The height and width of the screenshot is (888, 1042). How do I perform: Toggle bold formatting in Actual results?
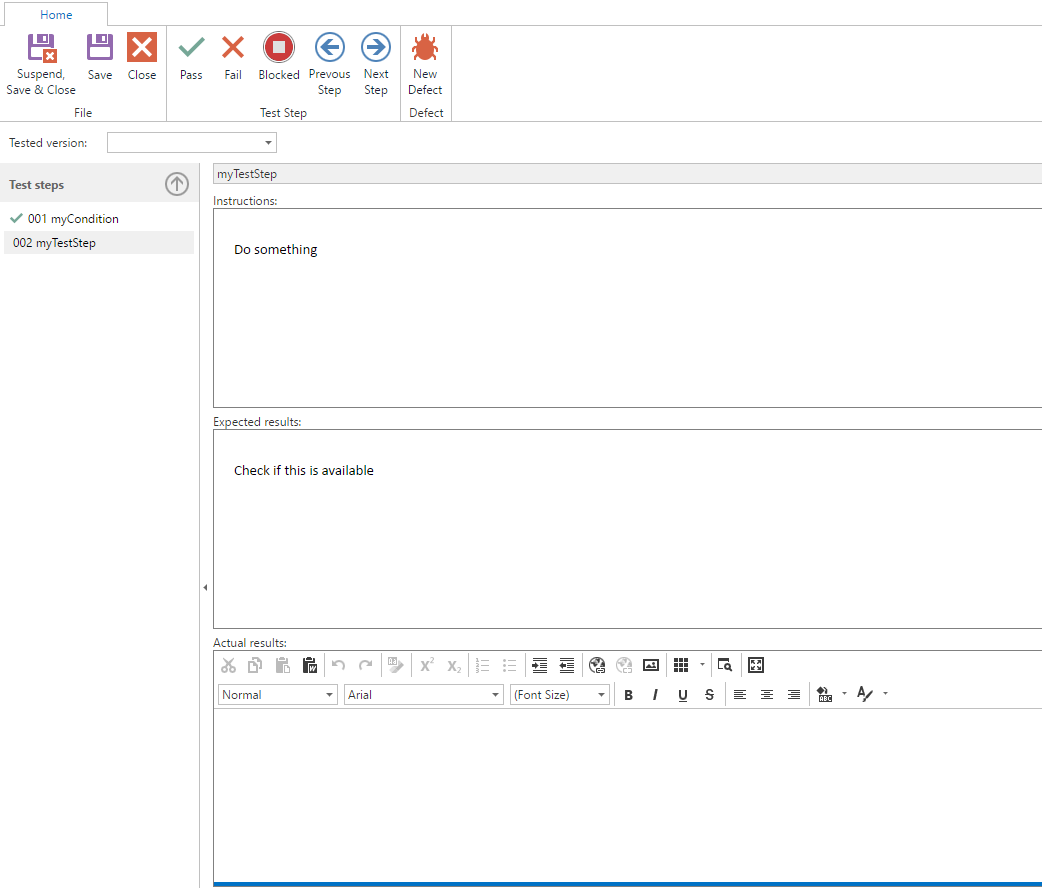tap(628, 695)
